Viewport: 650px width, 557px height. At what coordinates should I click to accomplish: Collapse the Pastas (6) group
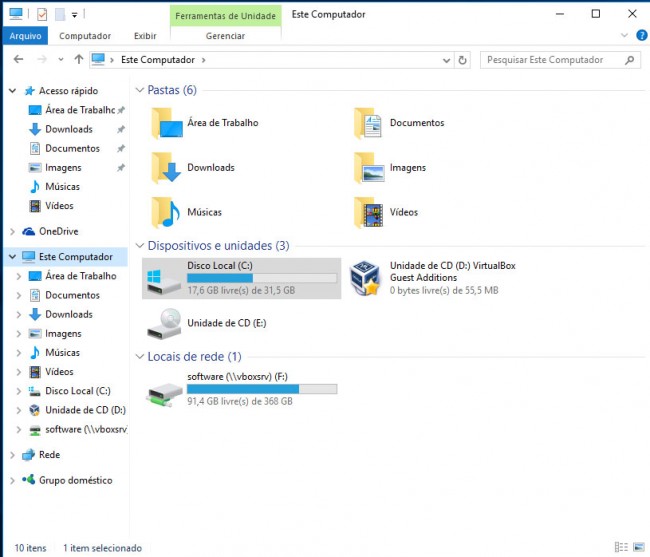coord(140,90)
